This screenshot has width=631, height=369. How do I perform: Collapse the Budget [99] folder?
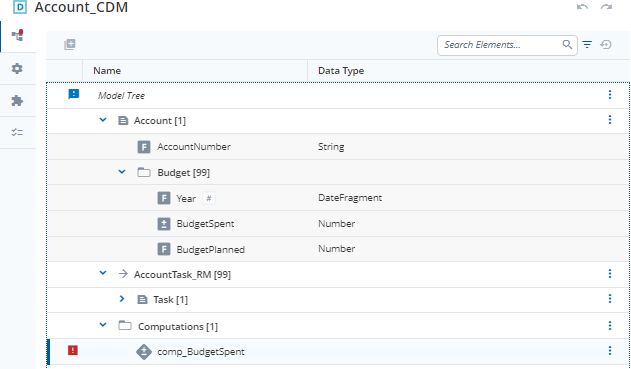(x=122, y=172)
